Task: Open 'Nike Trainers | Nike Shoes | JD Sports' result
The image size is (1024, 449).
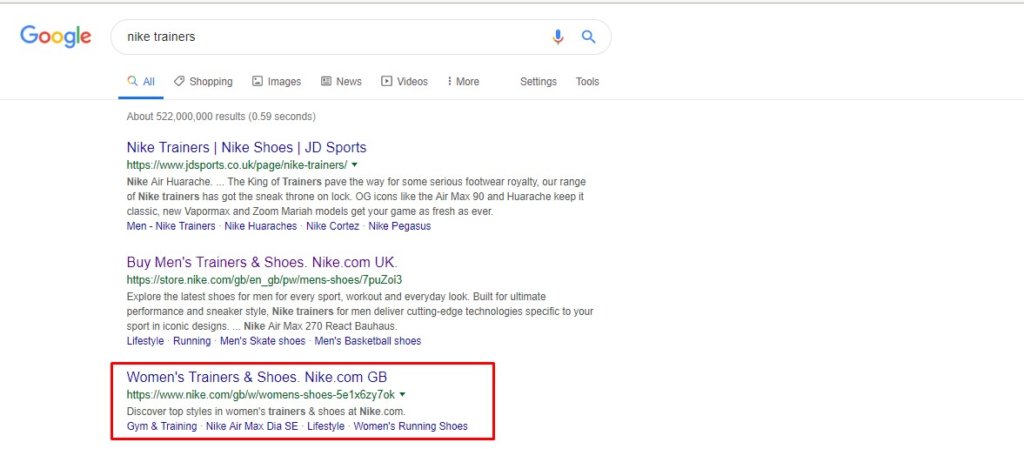Action: coord(246,147)
